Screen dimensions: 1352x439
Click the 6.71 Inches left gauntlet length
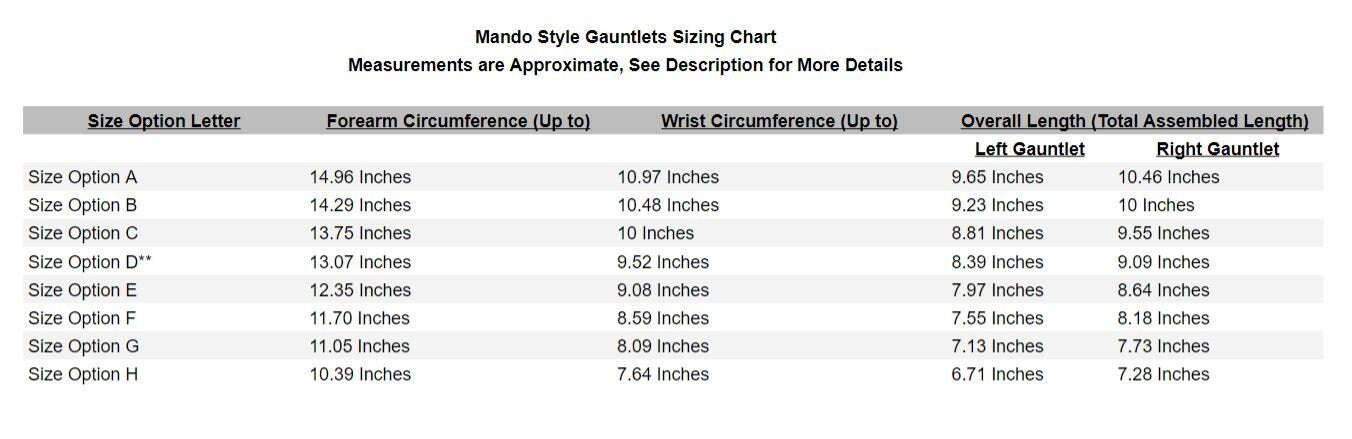point(997,374)
